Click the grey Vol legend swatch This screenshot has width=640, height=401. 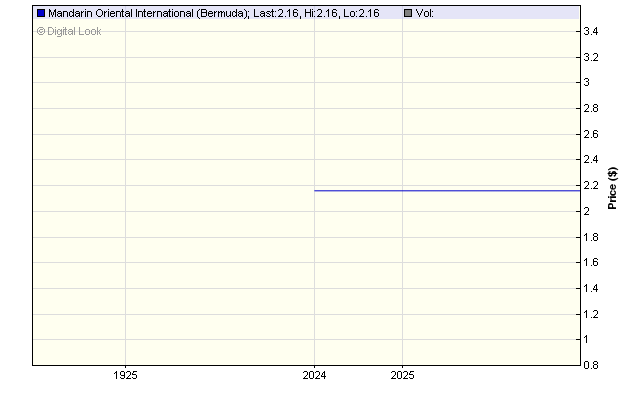pyautogui.click(x=408, y=13)
